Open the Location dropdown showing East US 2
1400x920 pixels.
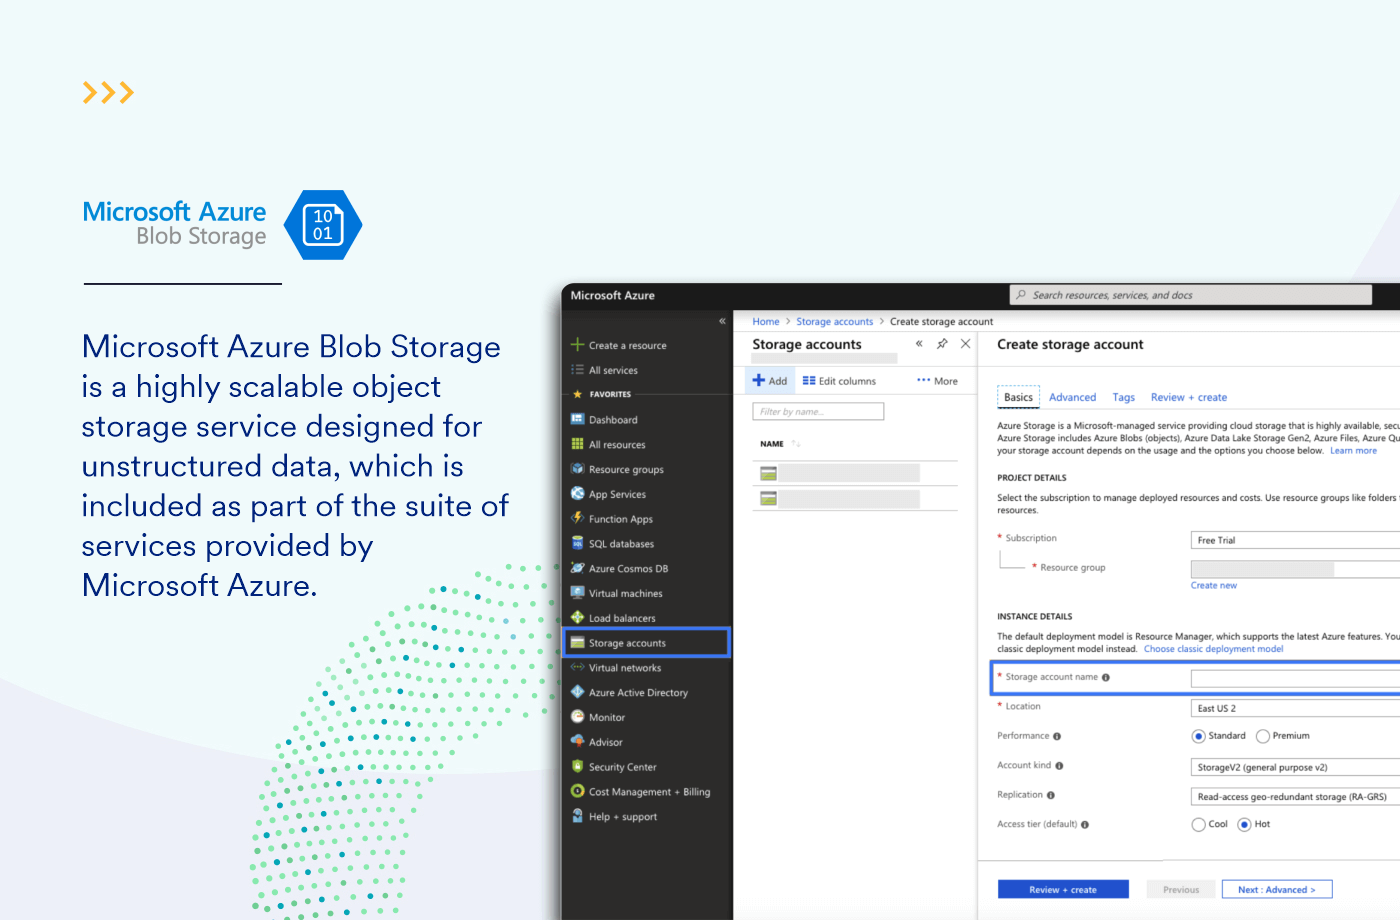pos(1295,708)
